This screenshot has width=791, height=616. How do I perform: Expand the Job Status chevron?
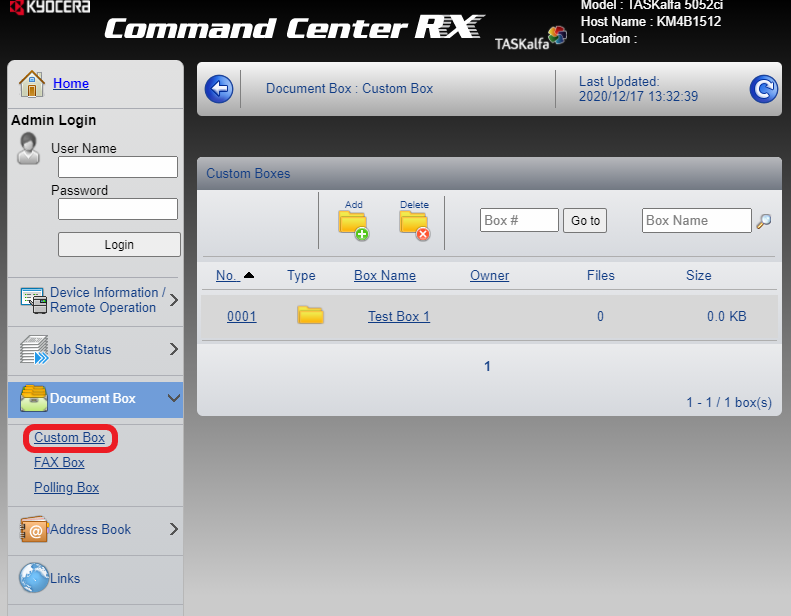point(174,349)
